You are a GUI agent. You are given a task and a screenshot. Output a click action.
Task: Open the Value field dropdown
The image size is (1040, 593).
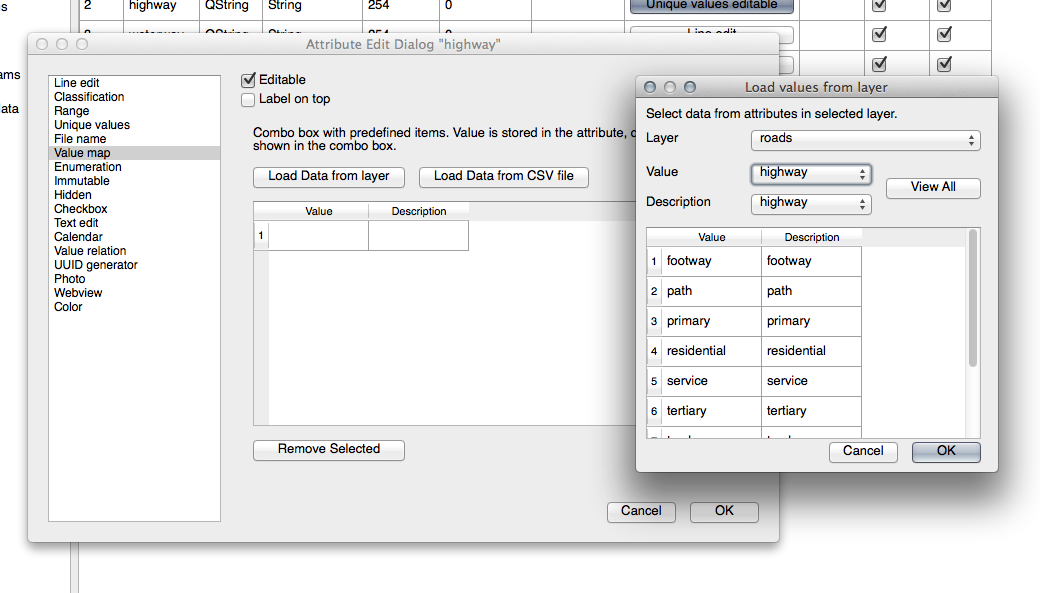(811, 174)
